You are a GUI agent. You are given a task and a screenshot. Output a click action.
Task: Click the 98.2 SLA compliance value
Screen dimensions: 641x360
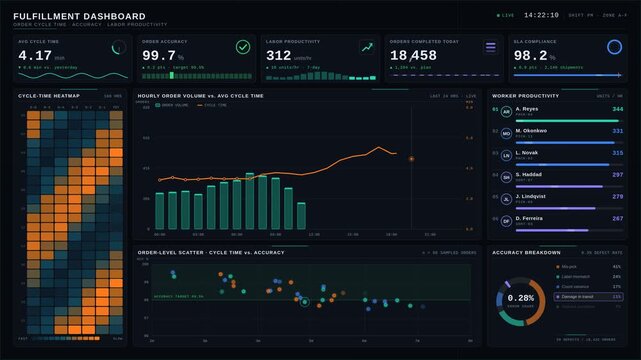coord(531,55)
